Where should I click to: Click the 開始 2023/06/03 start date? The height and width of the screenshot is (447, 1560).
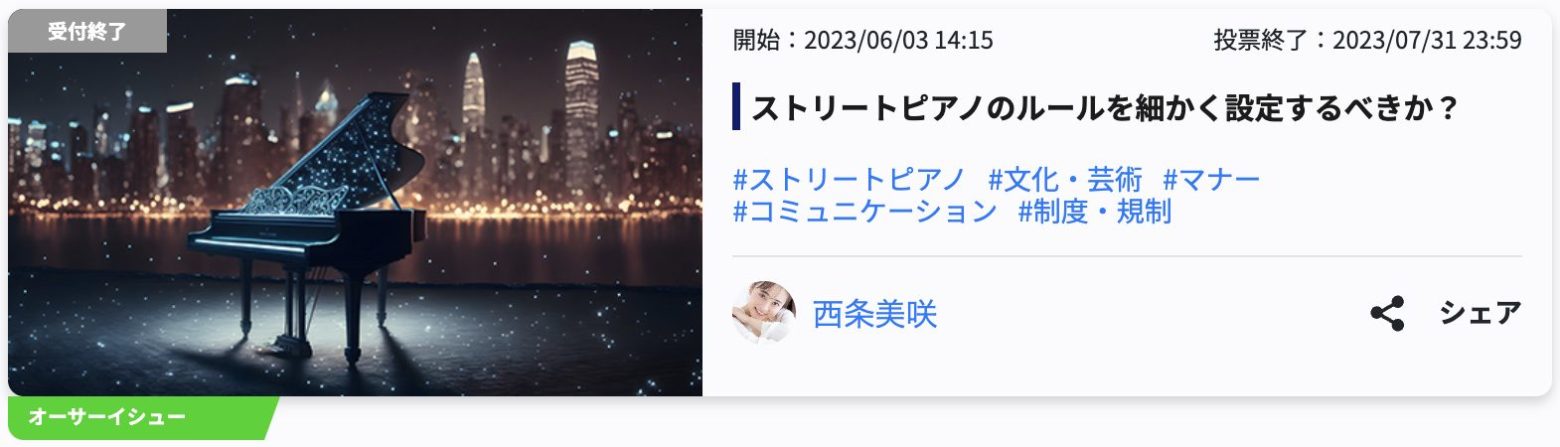863,40
